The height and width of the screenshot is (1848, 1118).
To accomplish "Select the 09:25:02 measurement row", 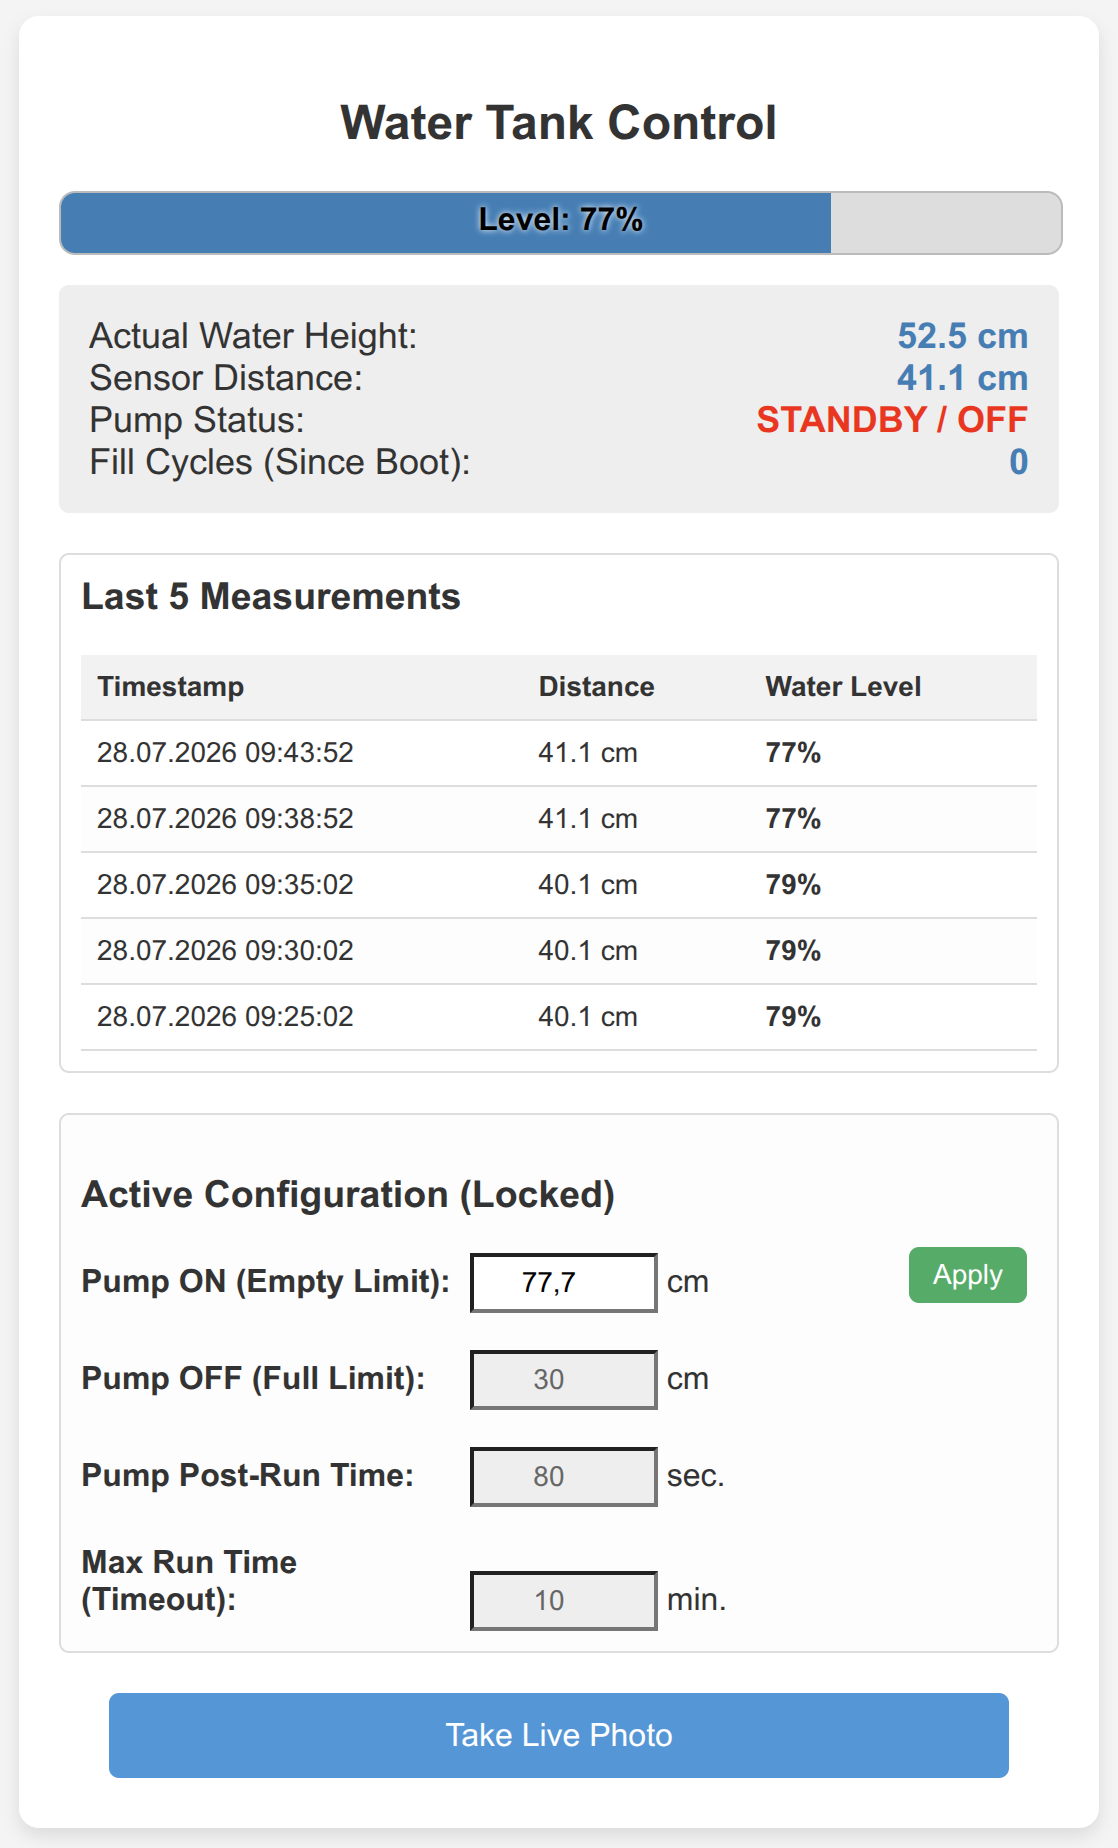I will [559, 1017].
